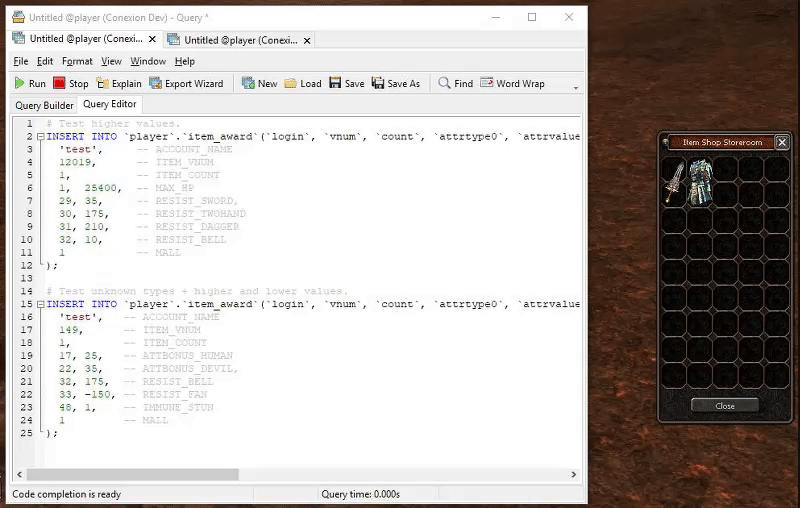Viewport: 800px width, 508px height.
Task: Click Item Shop Storeroom title bar
Action: click(x=721, y=142)
